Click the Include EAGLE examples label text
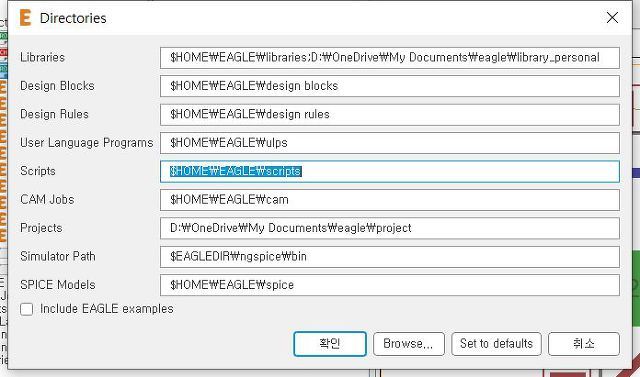The width and height of the screenshot is (640, 377). click(107, 309)
